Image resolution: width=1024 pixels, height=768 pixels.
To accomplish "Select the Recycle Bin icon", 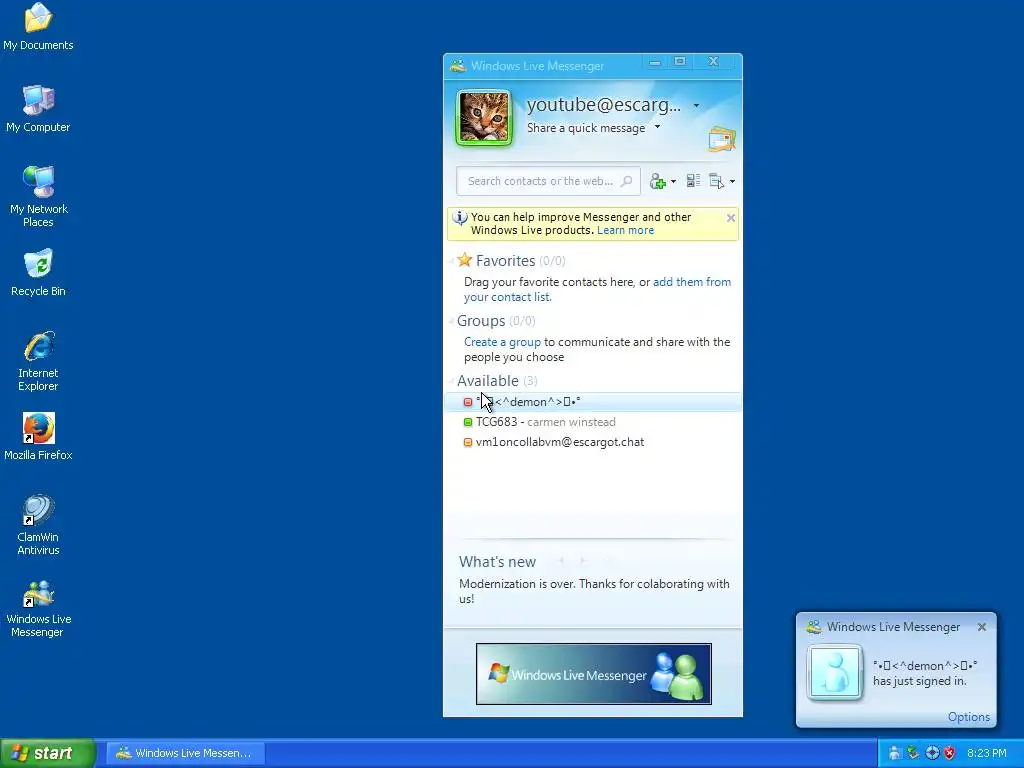I will [39, 272].
